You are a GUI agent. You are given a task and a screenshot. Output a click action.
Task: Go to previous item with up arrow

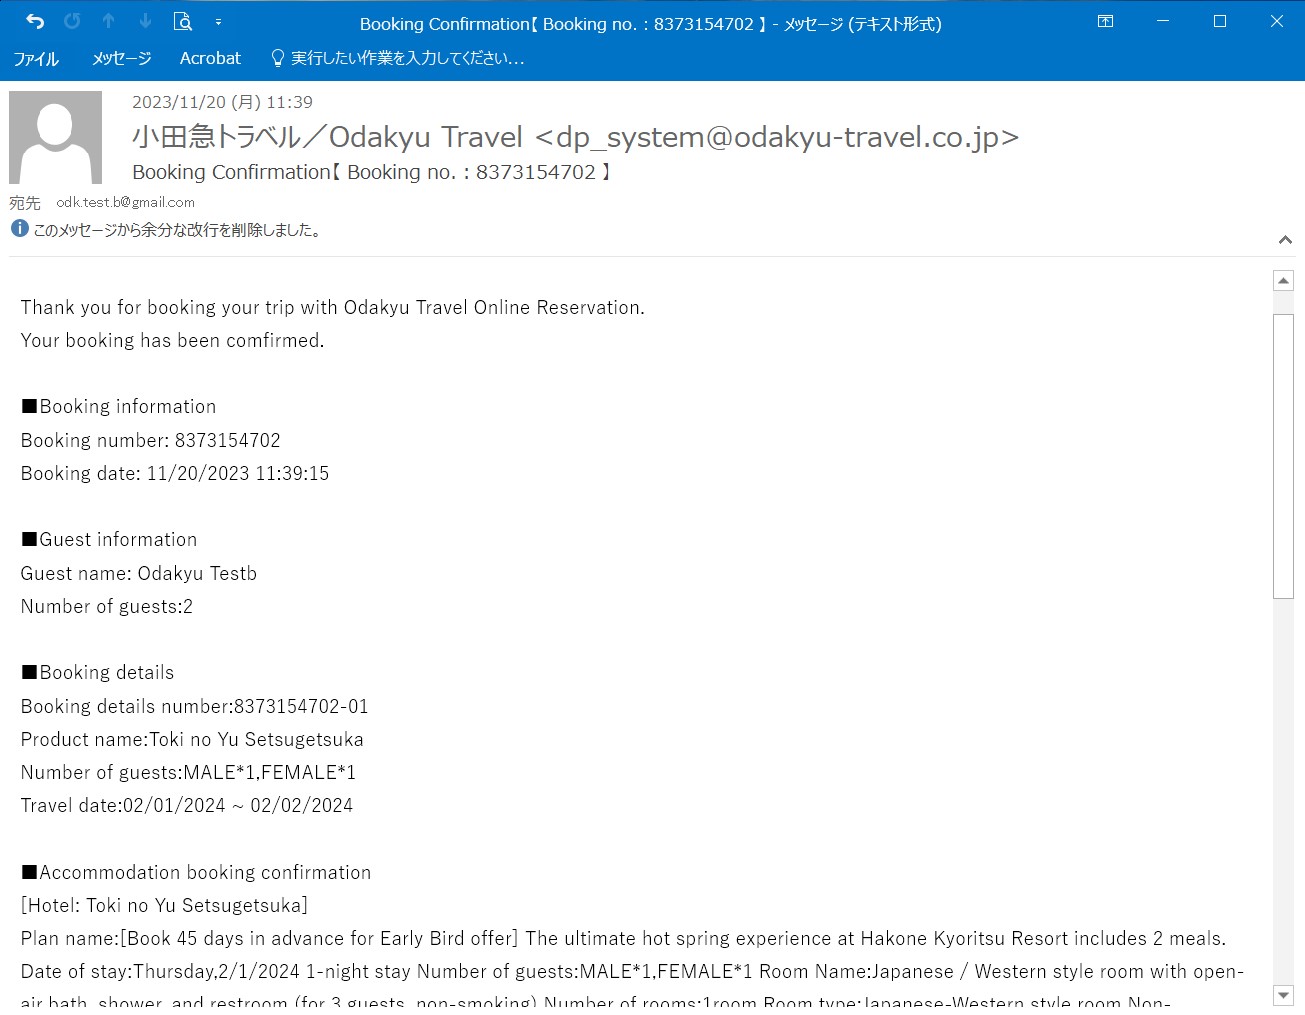[x=109, y=22]
